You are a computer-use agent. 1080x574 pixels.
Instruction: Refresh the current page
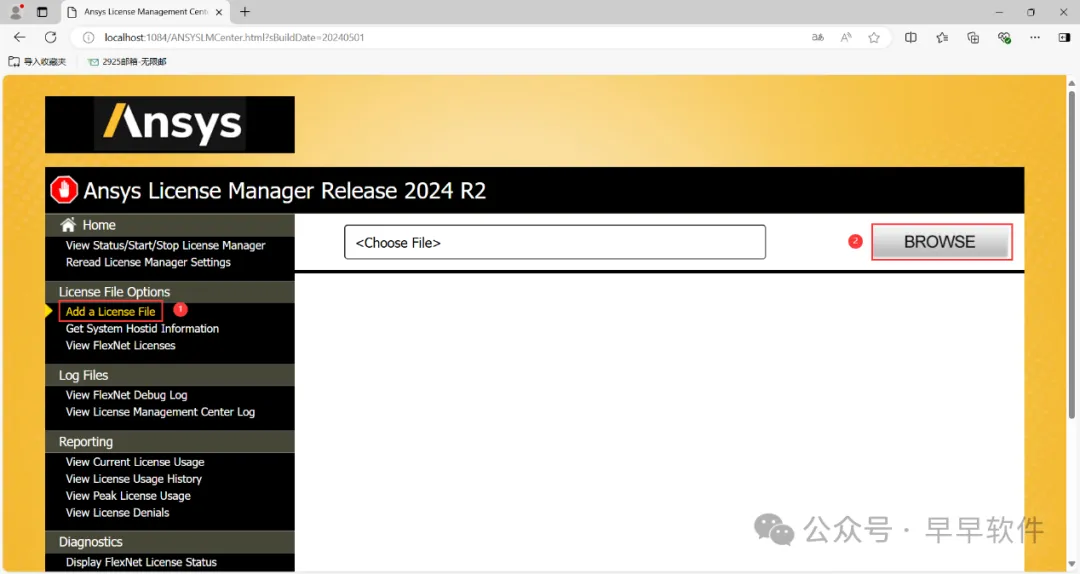(x=50, y=37)
